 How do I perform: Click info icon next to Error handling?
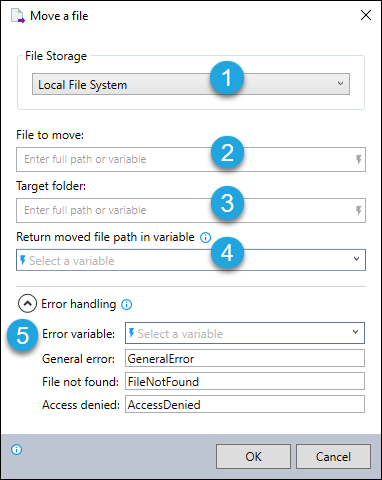pyautogui.click(x=126, y=304)
